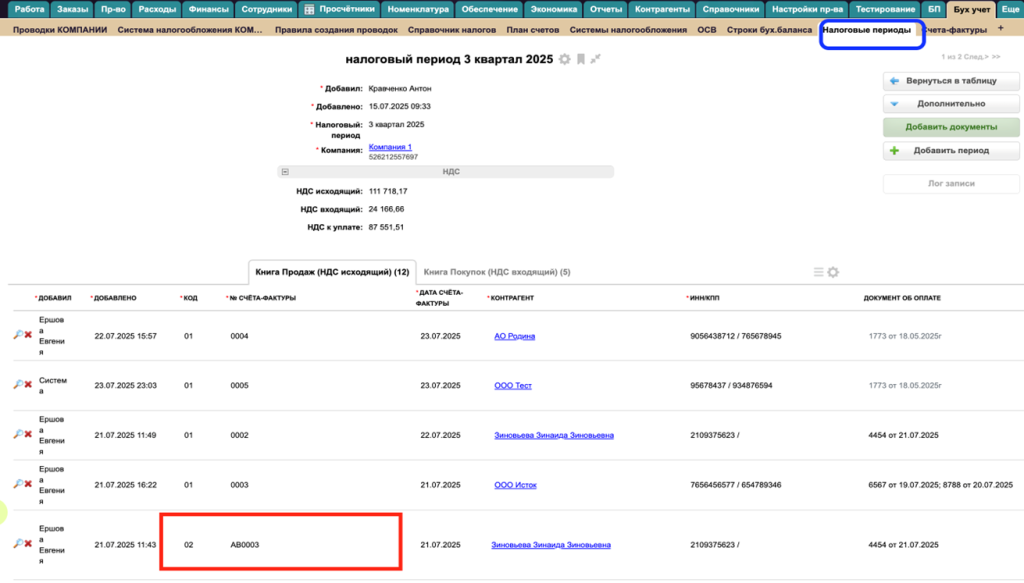Open invoice 0004 row with the magnifier icon
The width and height of the screenshot is (1024, 583).
click(x=17, y=336)
